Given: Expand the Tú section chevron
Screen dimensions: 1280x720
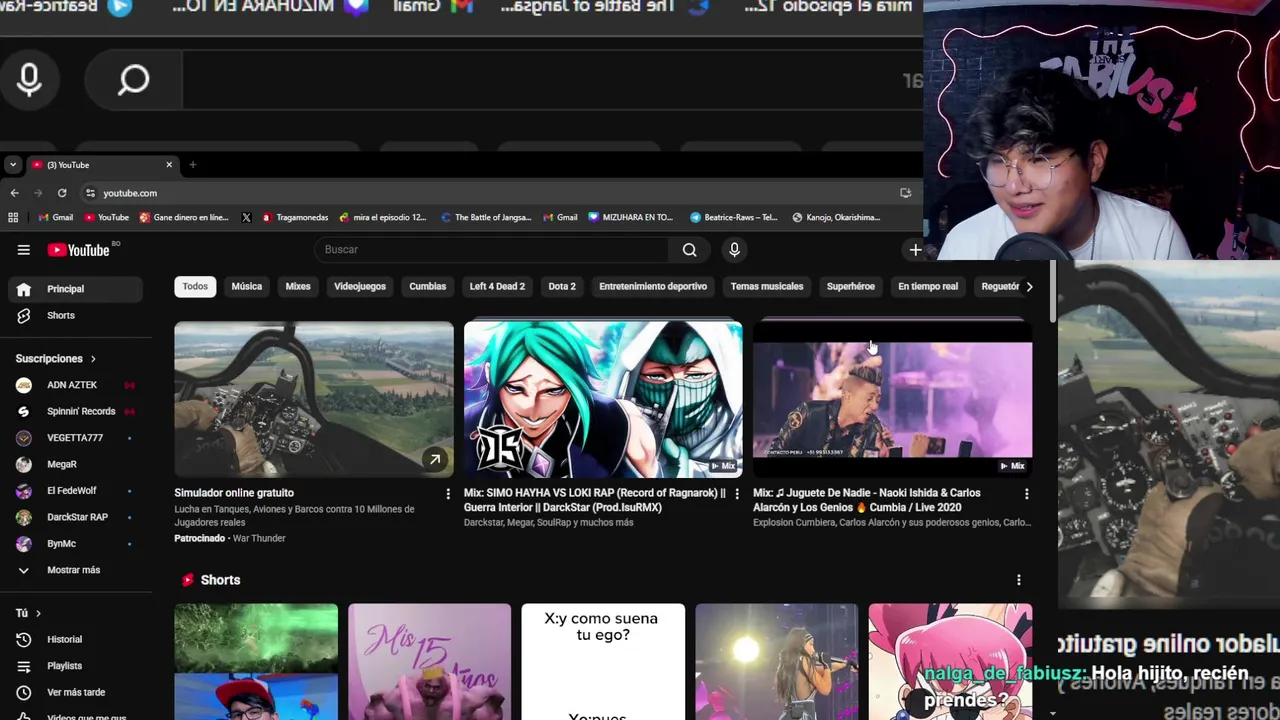Looking at the screenshot, I should click(x=38, y=613).
